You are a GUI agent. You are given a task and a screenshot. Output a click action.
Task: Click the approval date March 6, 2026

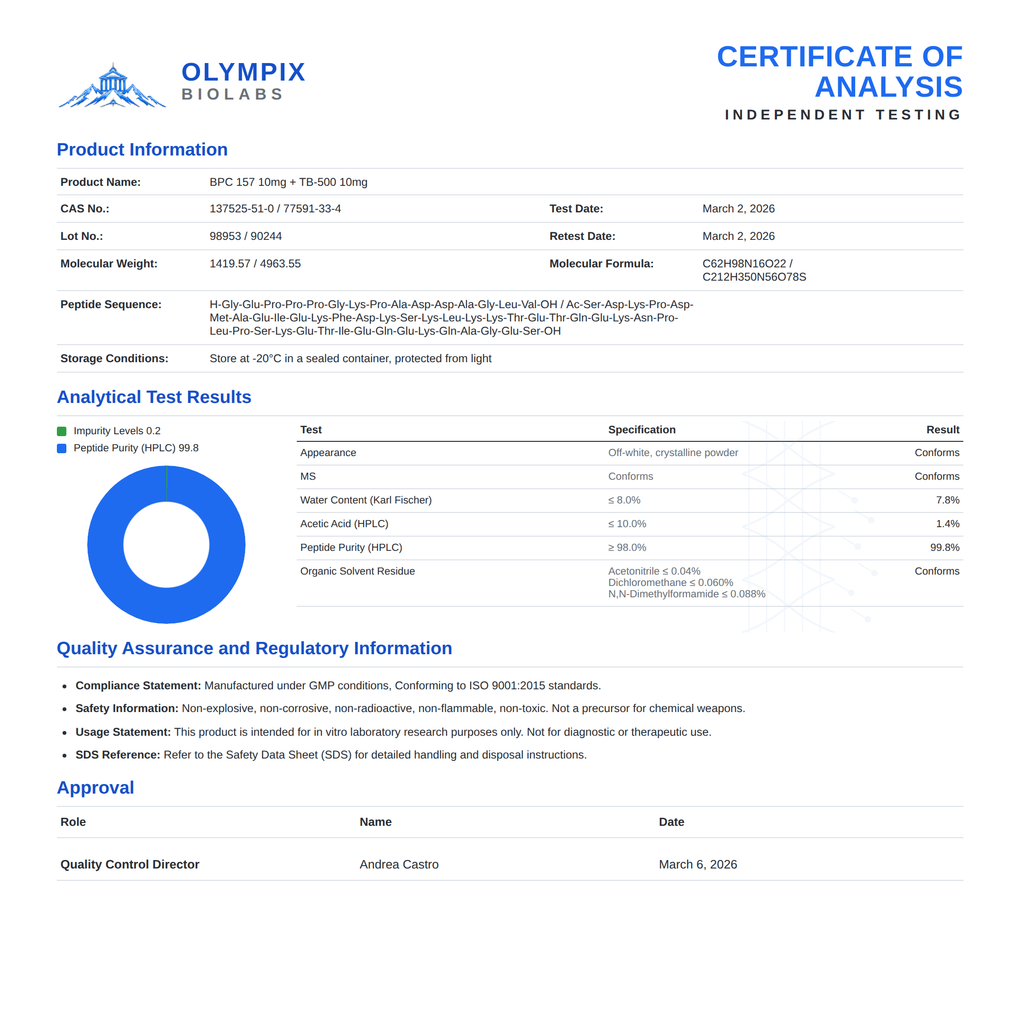point(697,865)
